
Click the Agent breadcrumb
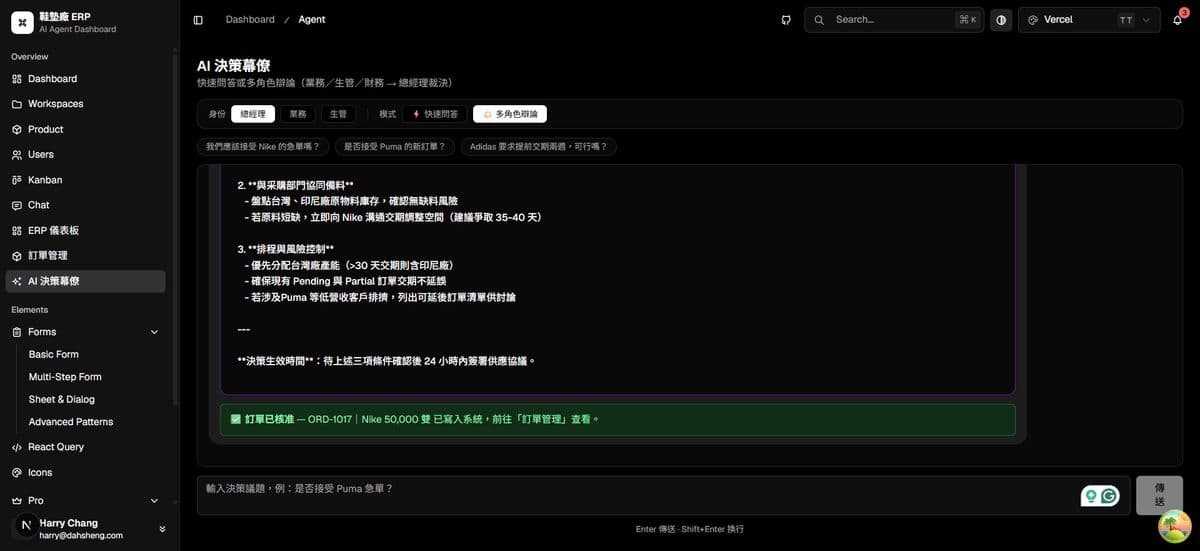point(312,20)
